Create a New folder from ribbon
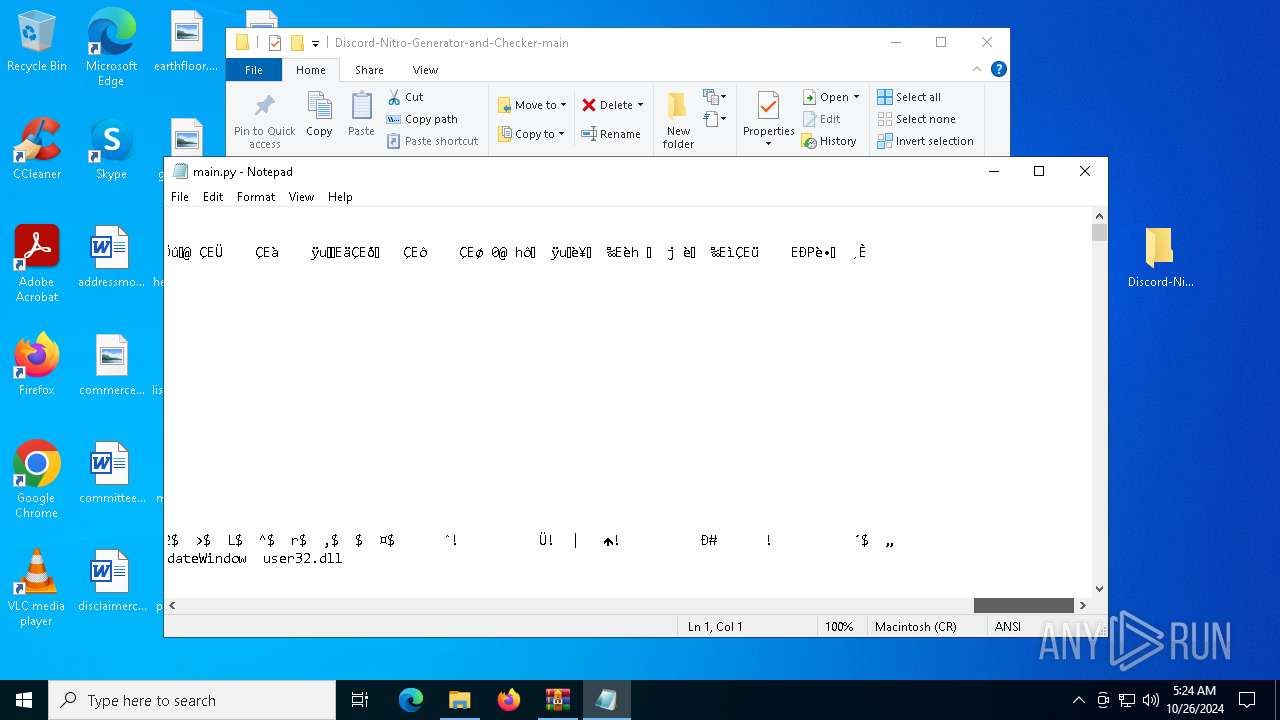The width and height of the screenshot is (1280, 720). 678,120
